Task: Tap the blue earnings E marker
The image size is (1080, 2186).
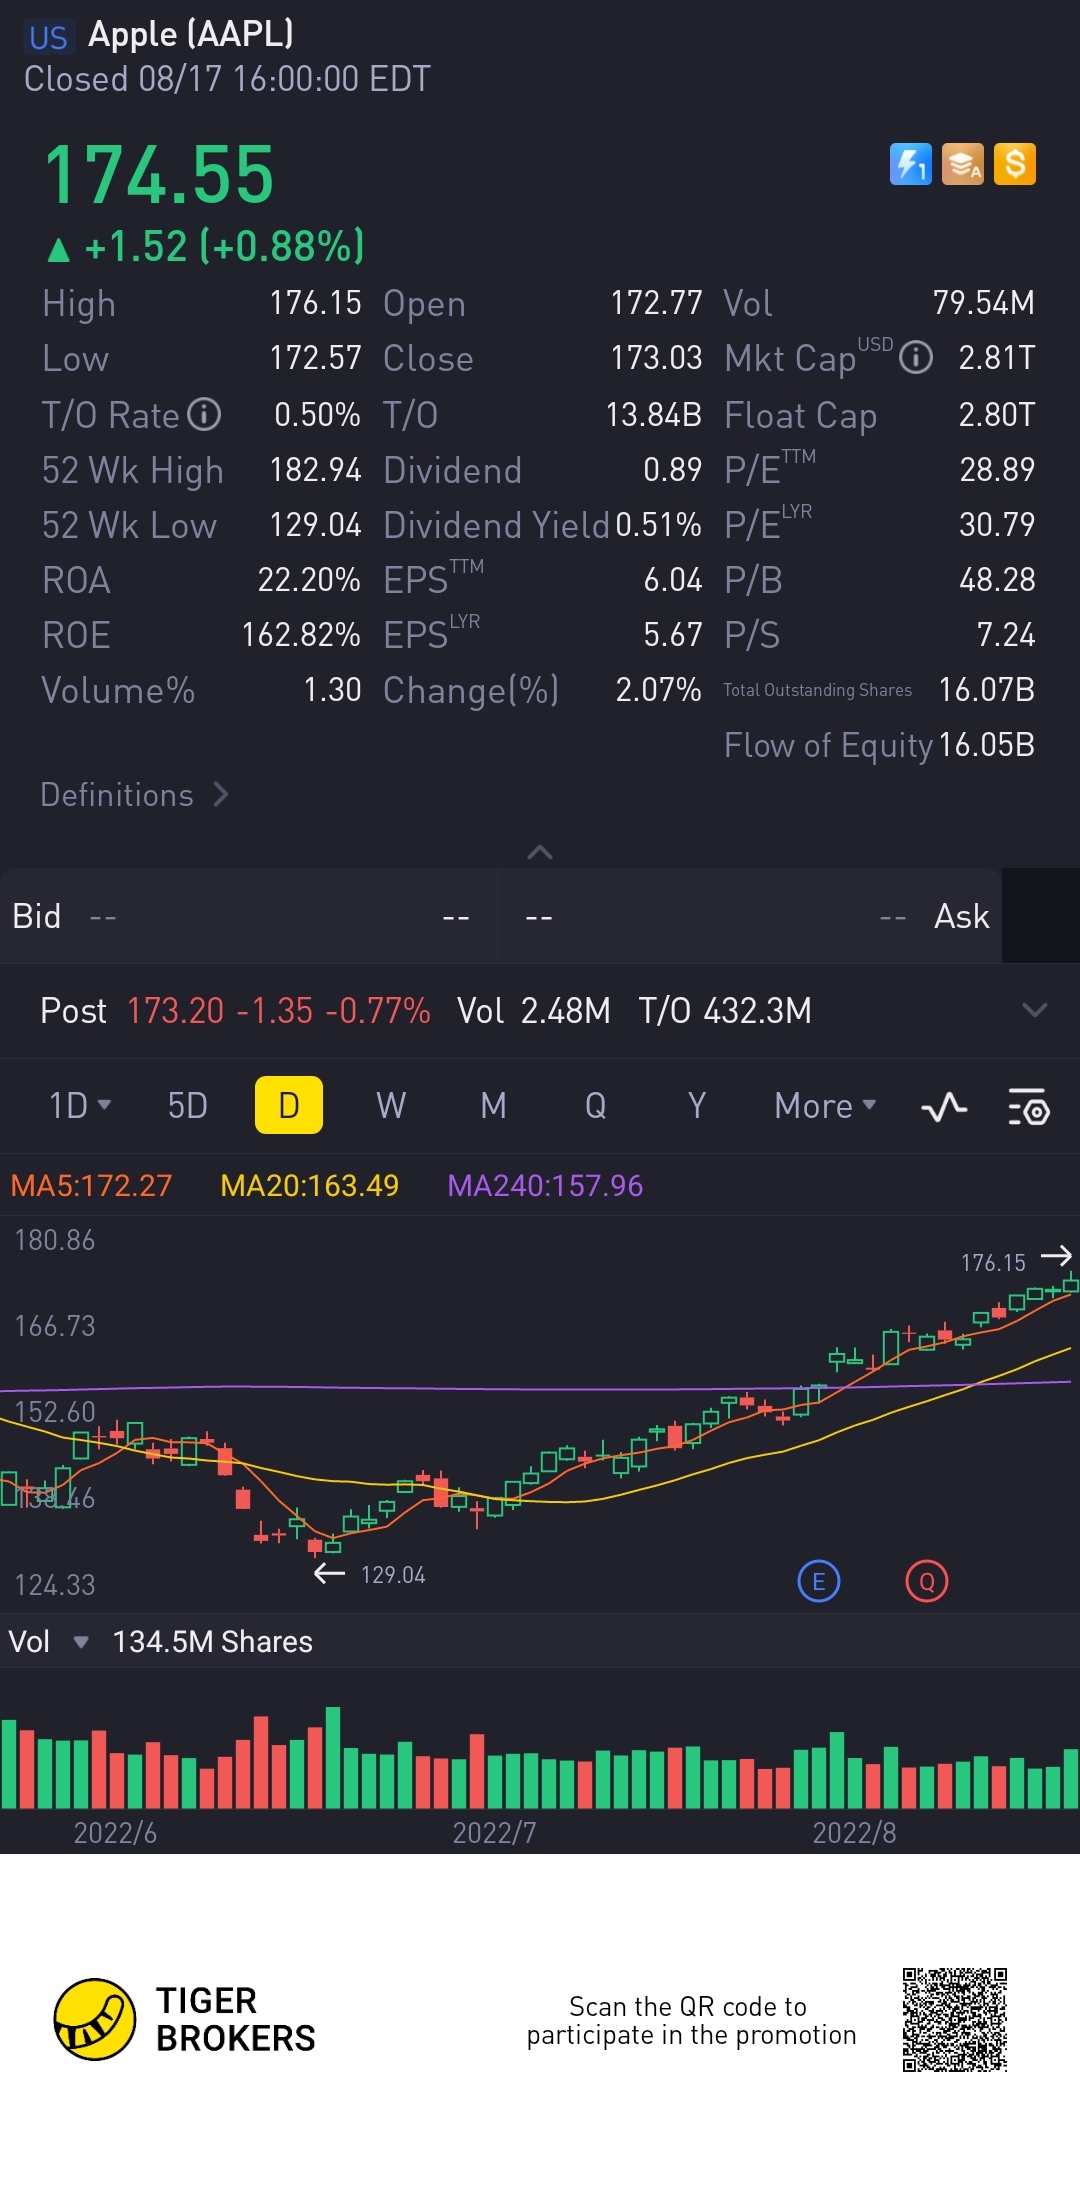Action: tap(819, 1581)
